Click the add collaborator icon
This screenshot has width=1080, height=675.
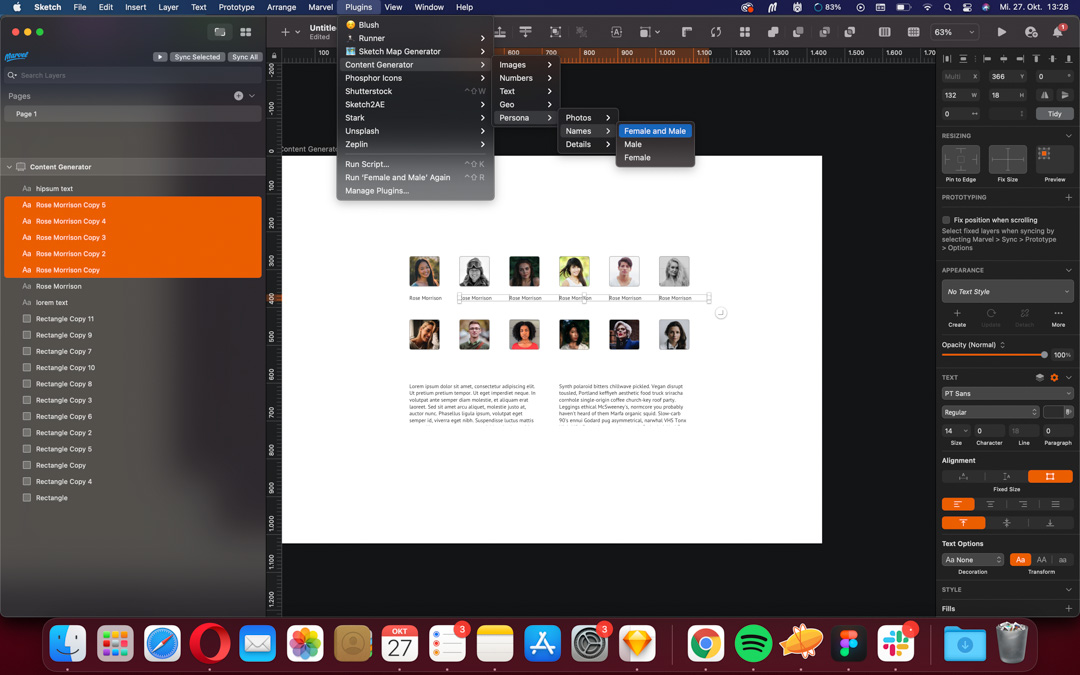(x=1031, y=32)
